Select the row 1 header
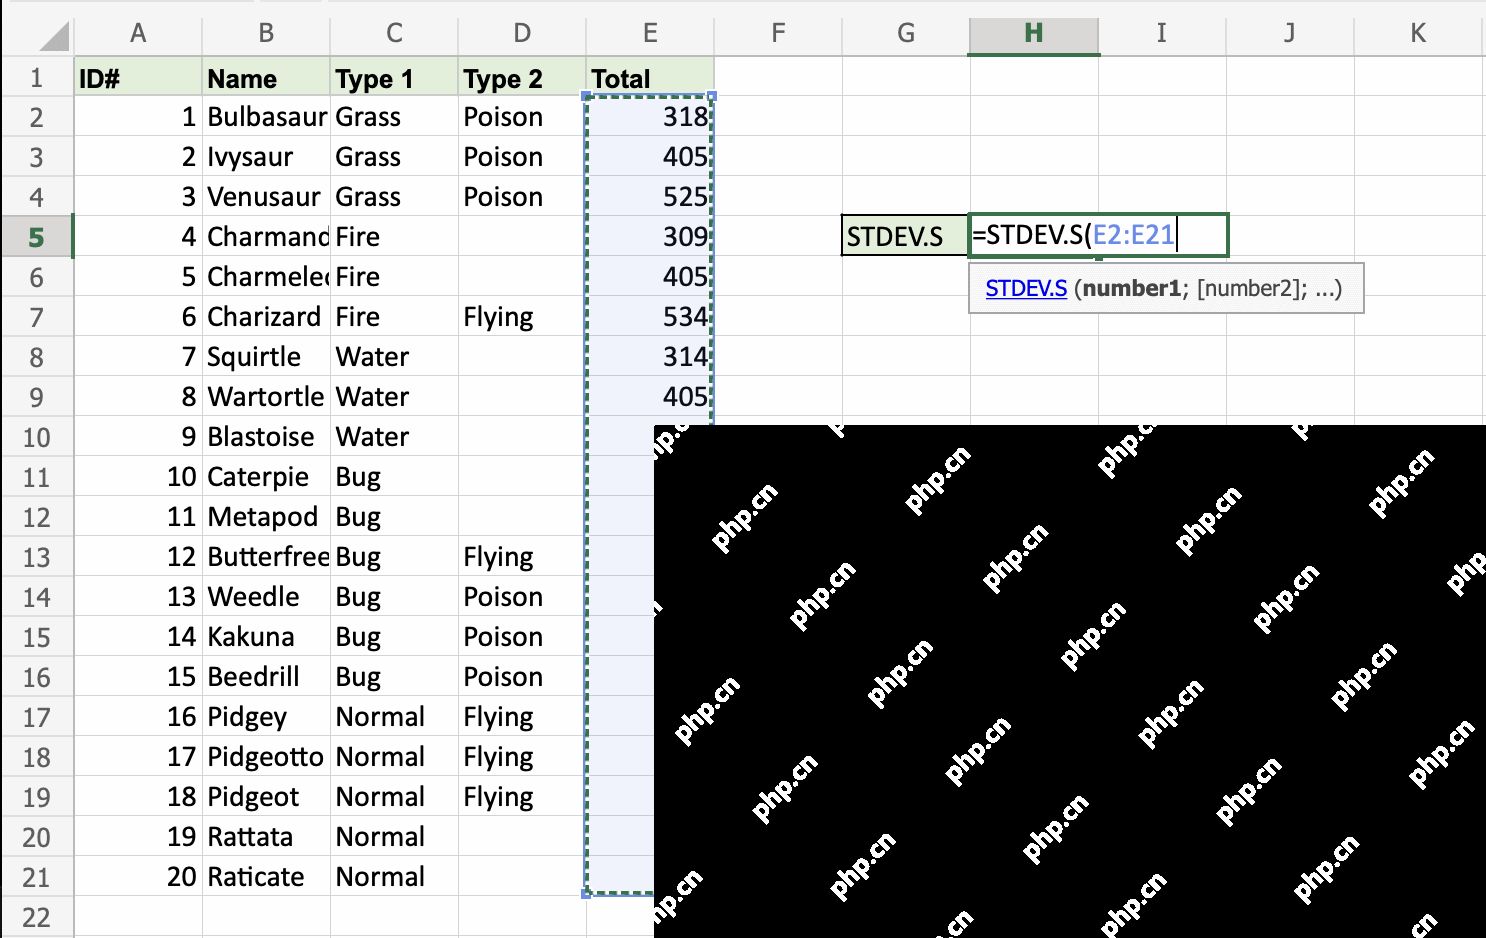1486x938 pixels. pos(36,77)
